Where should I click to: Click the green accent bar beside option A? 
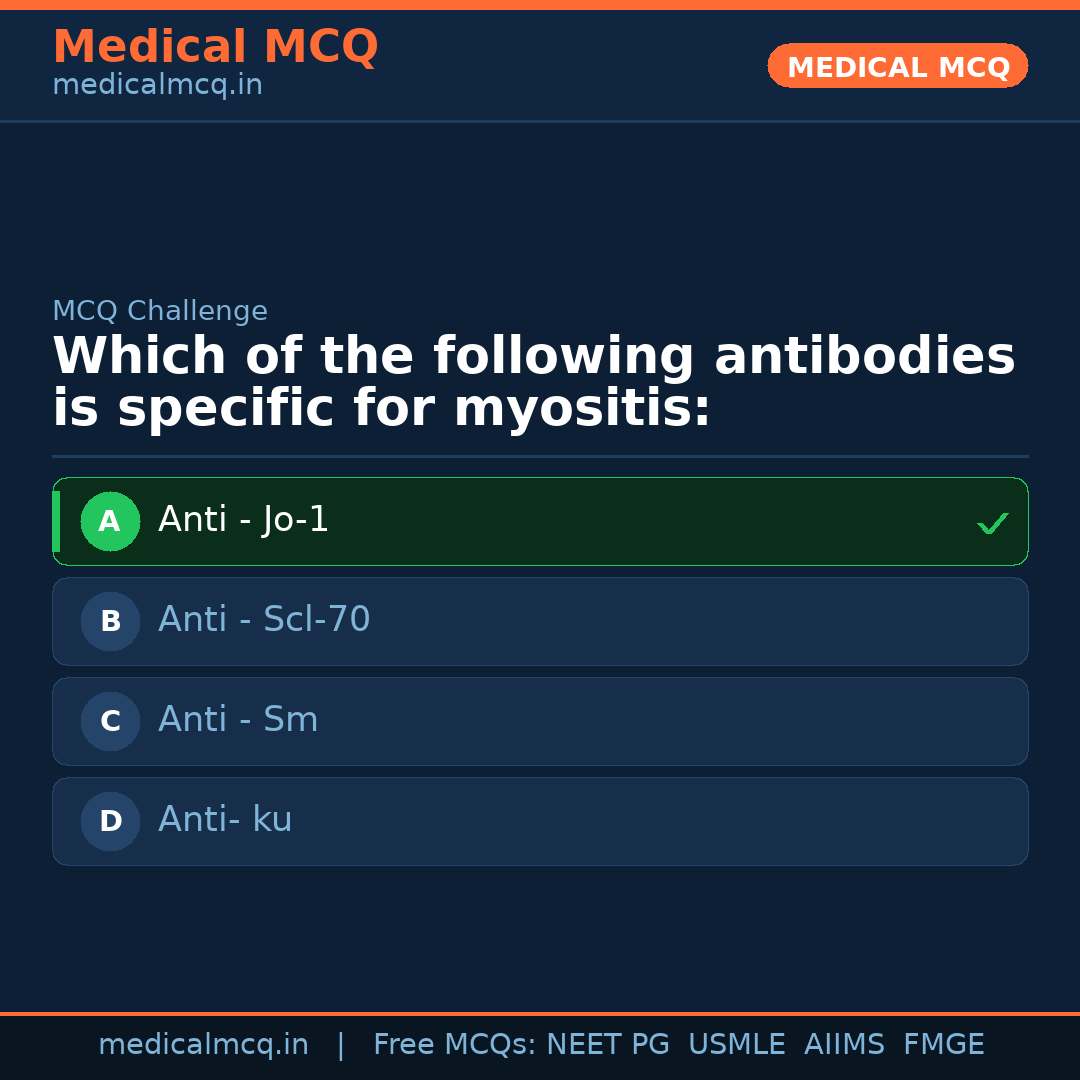coord(56,521)
